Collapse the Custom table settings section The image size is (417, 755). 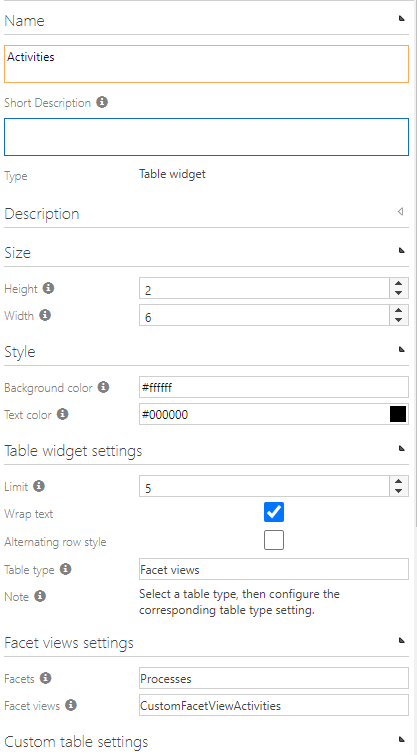pyautogui.click(x=401, y=739)
